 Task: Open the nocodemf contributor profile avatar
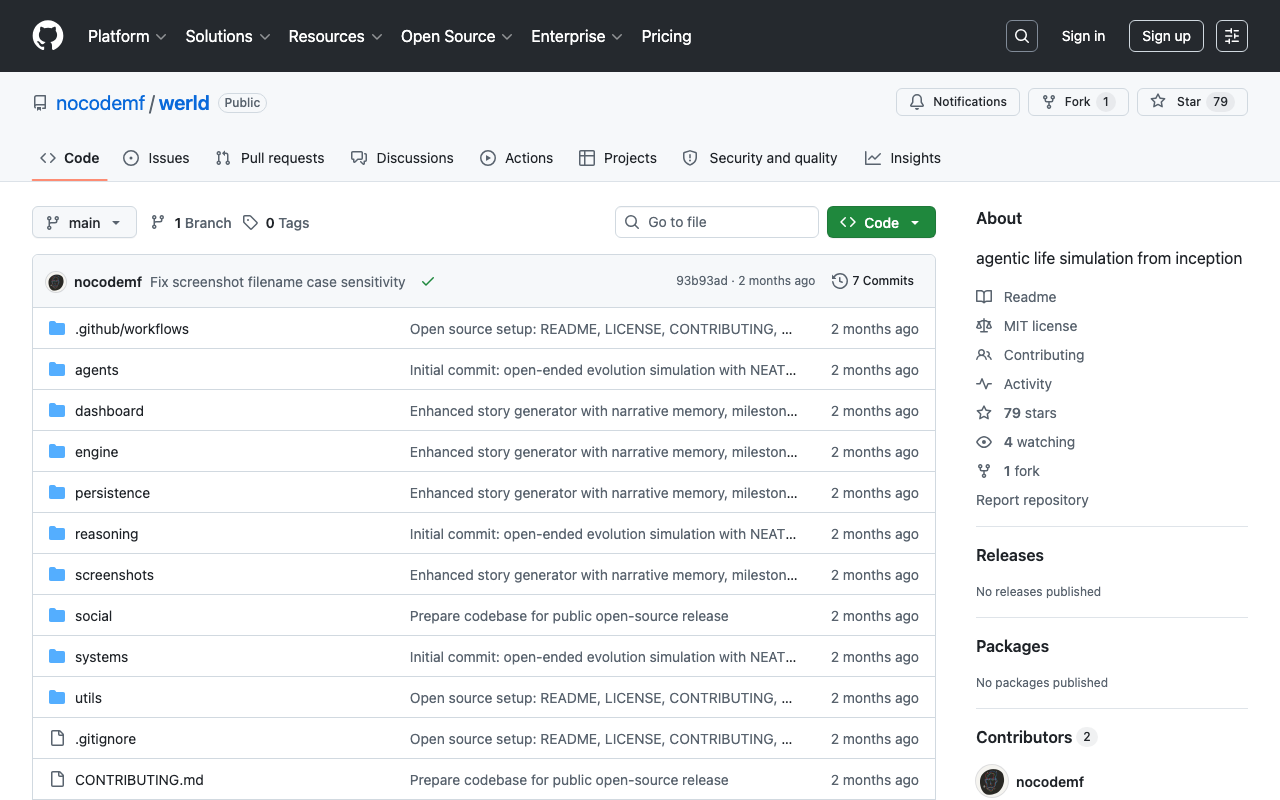pyautogui.click(x=992, y=782)
